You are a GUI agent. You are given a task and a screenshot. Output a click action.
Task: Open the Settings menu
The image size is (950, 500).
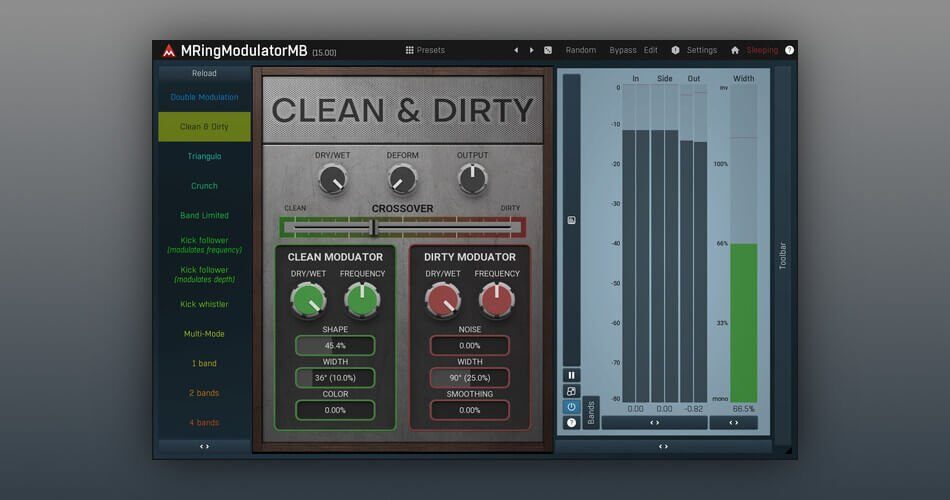tap(701, 50)
